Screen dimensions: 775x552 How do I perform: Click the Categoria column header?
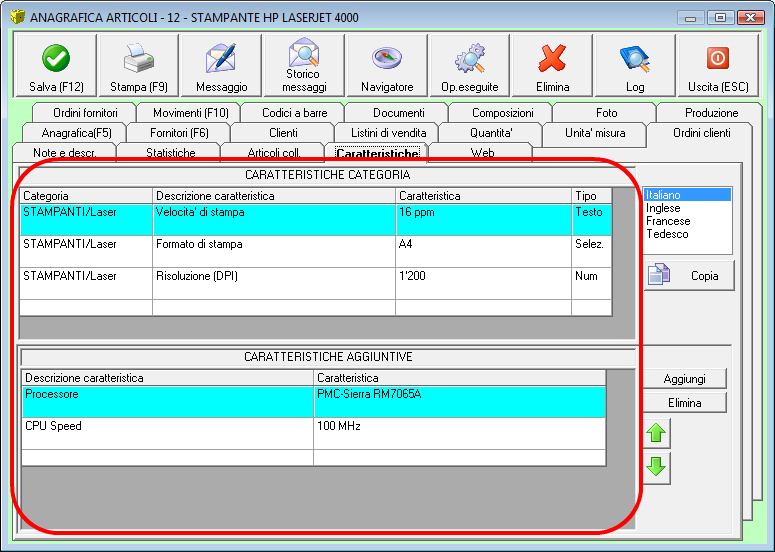[86, 196]
